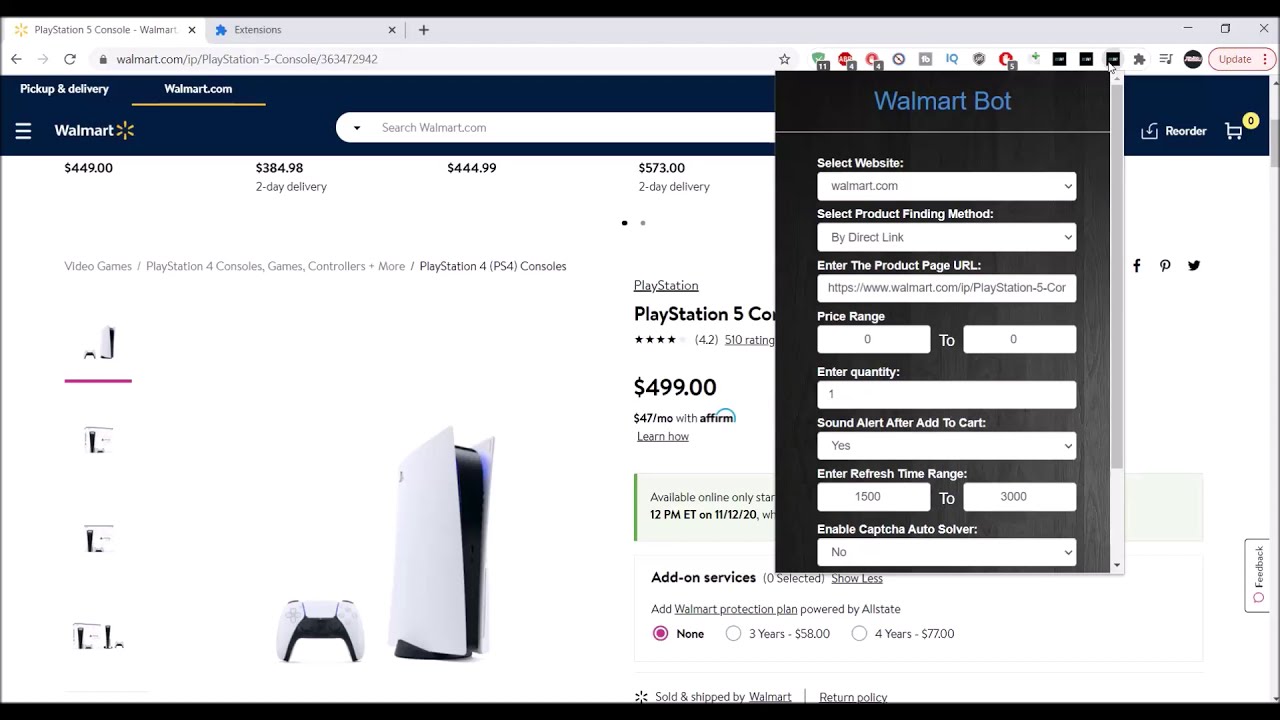Screen dimensions: 1280x720
Task: Select the first PS5 product thumbnail
Action: click(98, 344)
